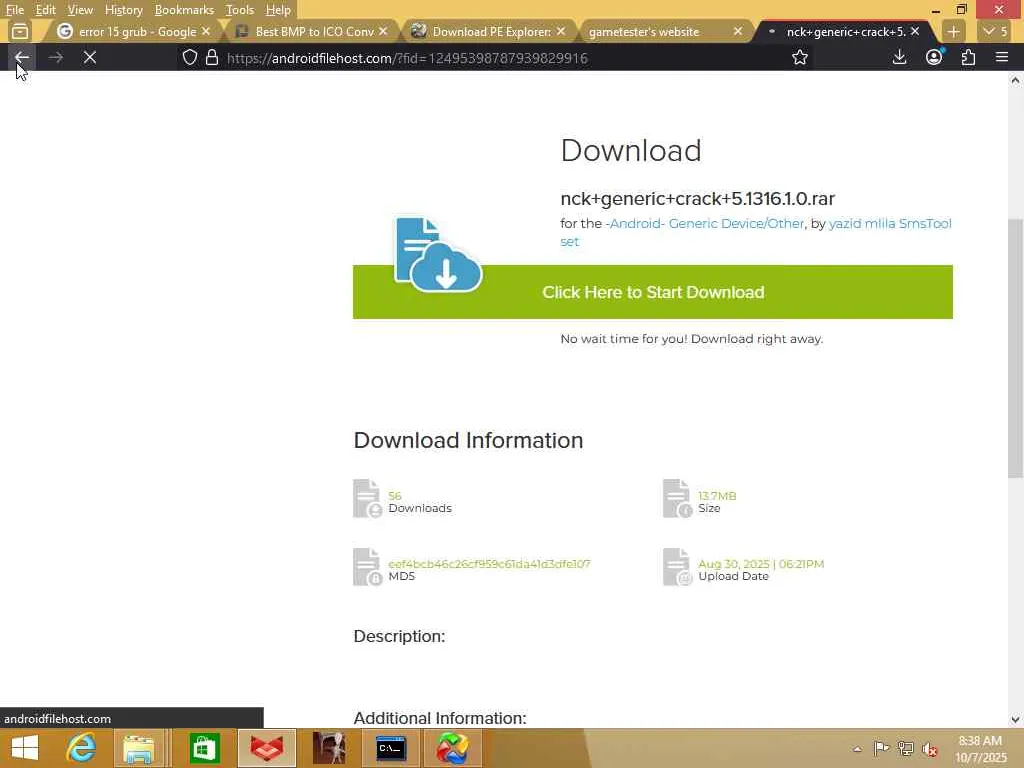This screenshot has width=1024, height=768.
Task: Click the cloud download file icon
Action: coord(438,255)
